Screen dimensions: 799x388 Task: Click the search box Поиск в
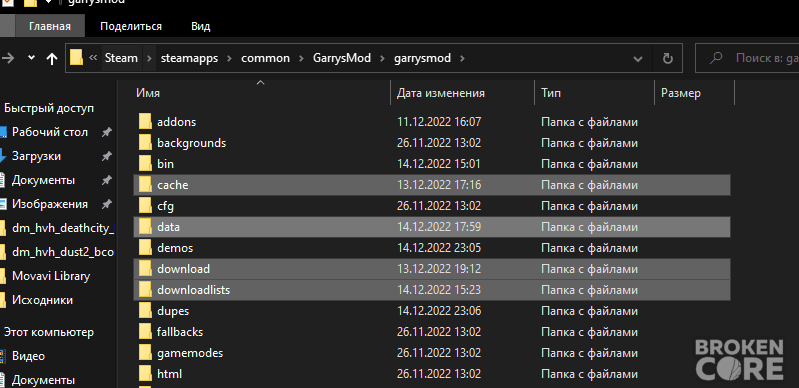click(748, 58)
